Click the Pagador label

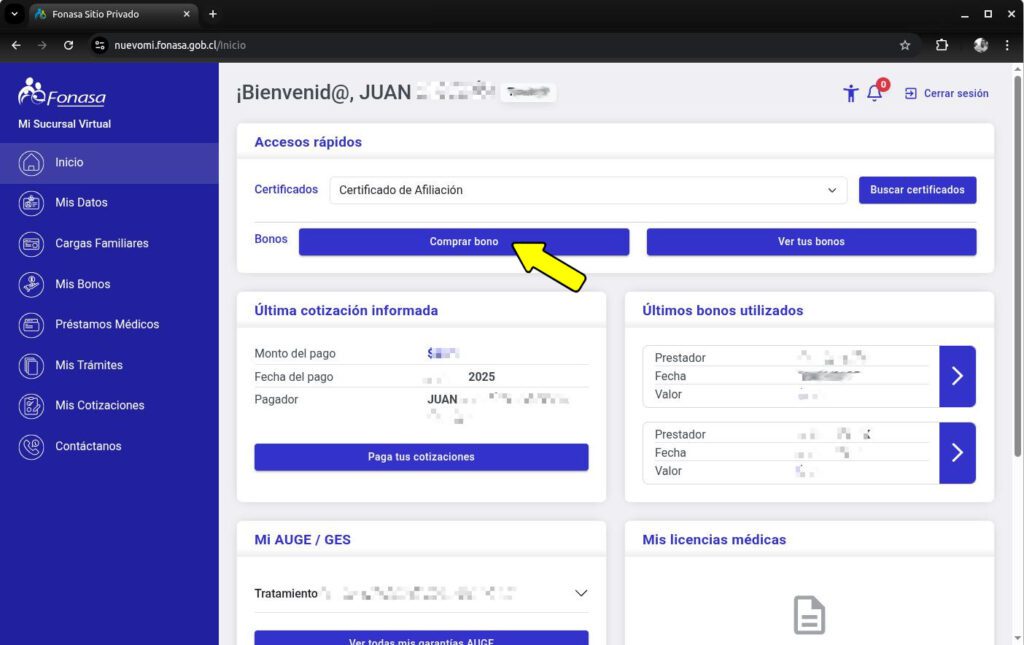(x=276, y=400)
